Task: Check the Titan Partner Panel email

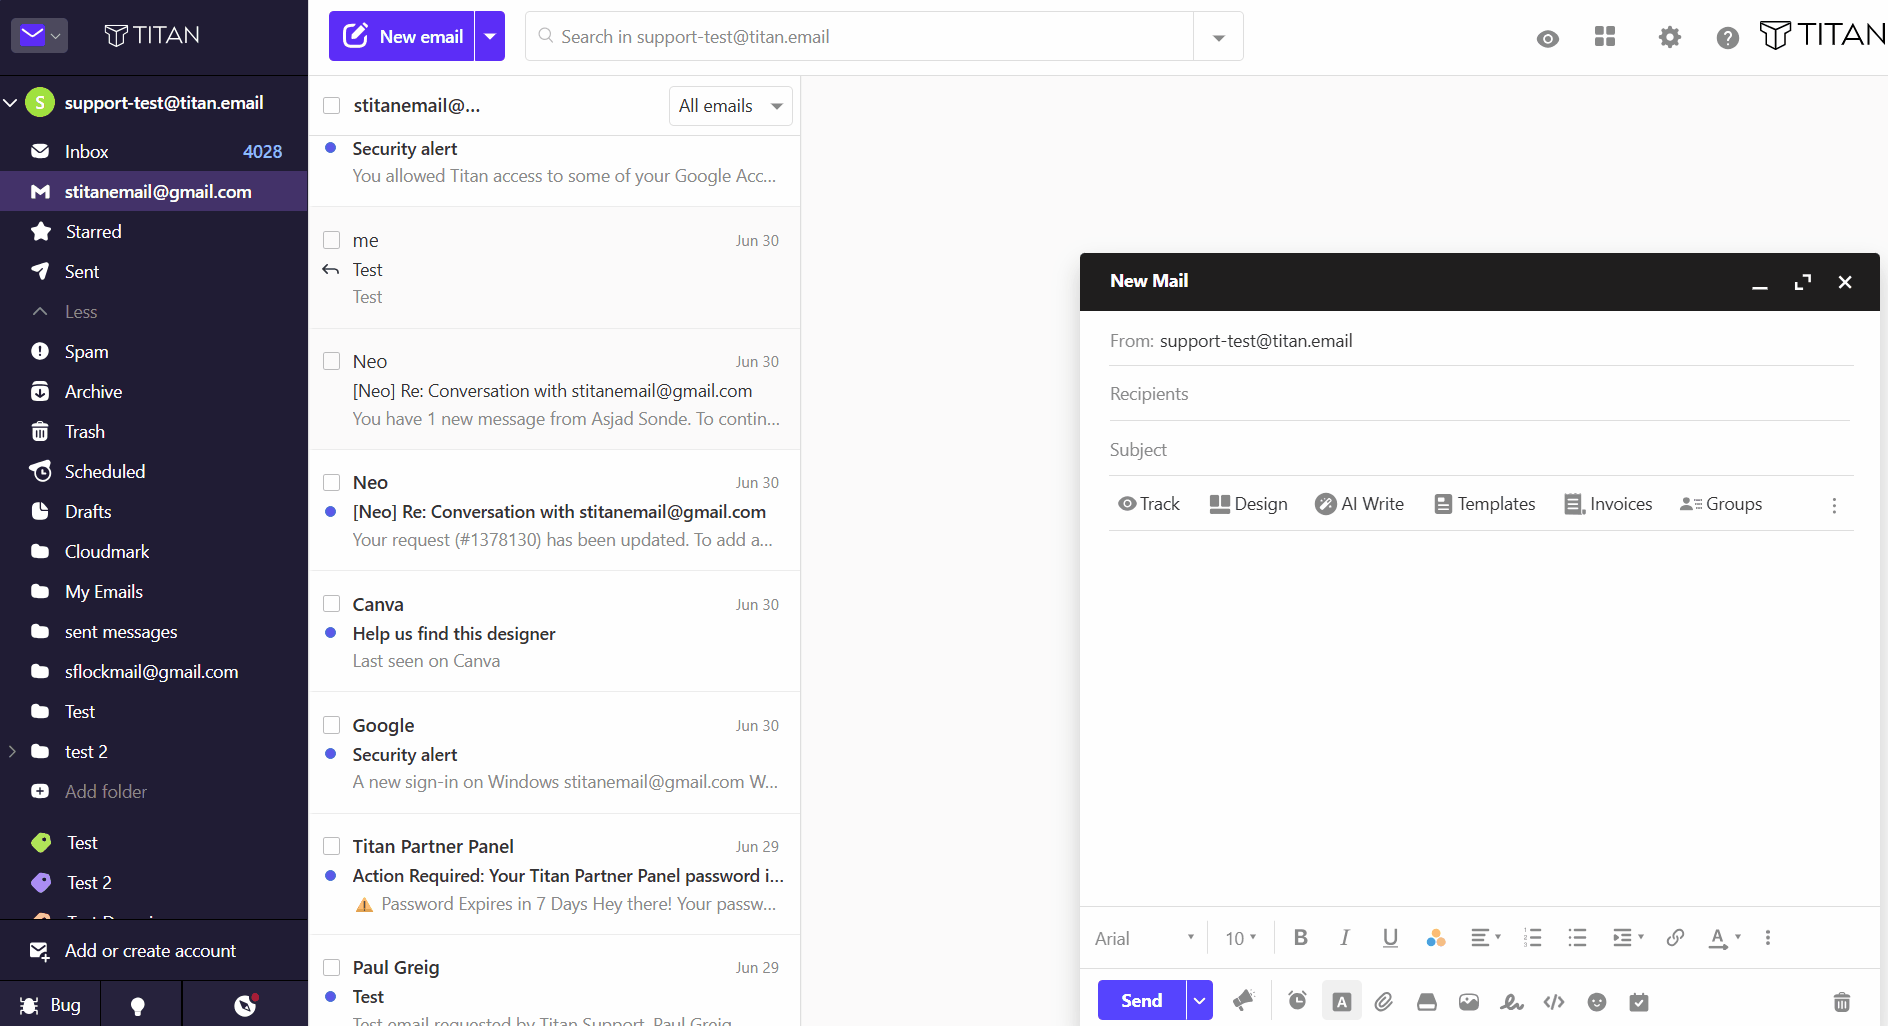Action: click(x=332, y=846)
